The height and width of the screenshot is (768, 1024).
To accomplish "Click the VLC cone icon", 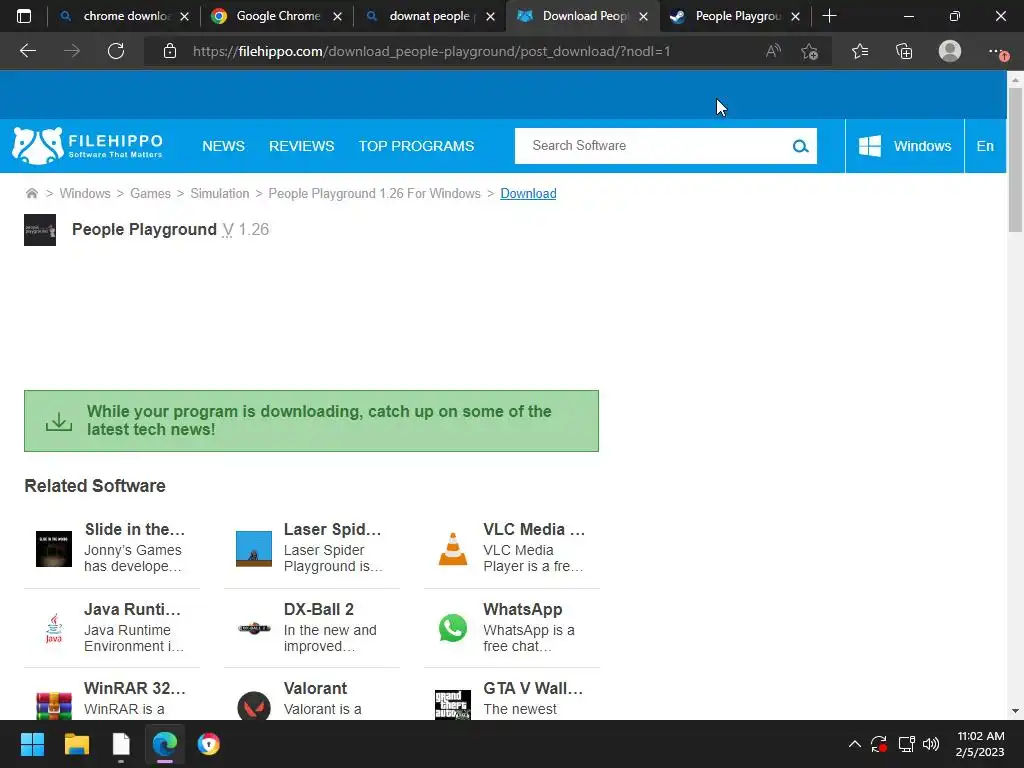I will click(x=453, y=549).
